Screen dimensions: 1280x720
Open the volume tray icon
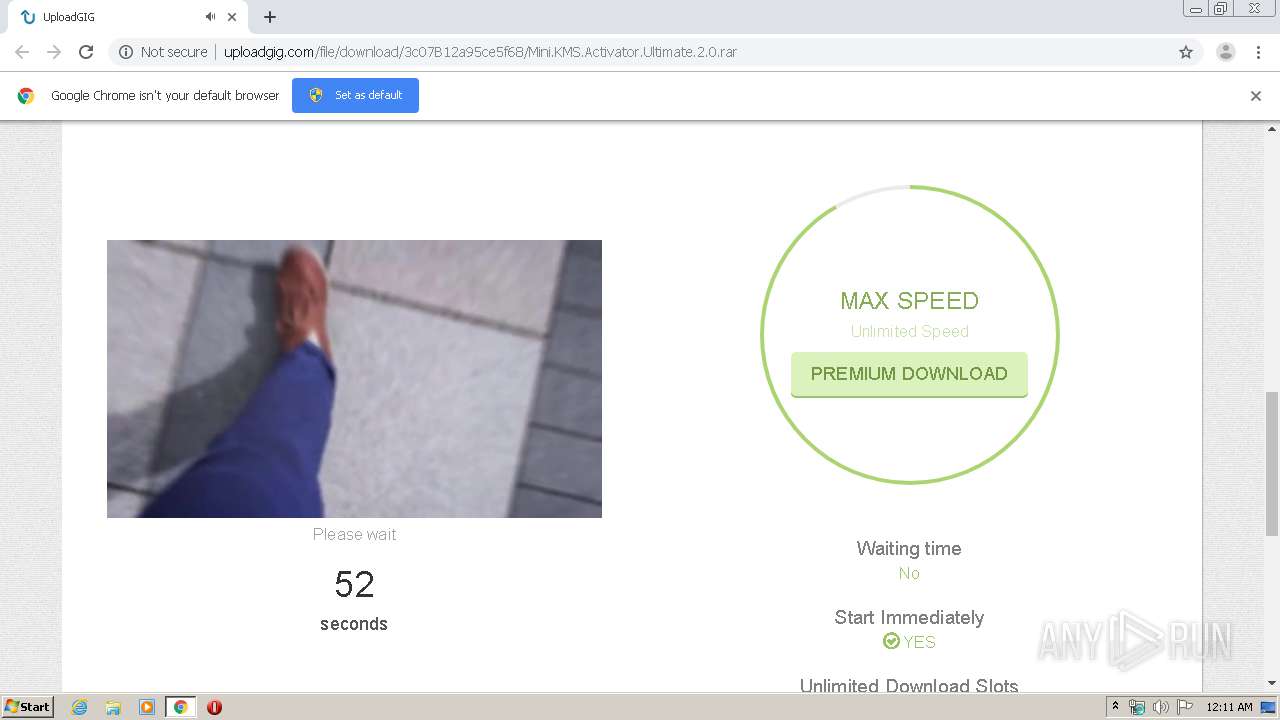click(1161, 707)
